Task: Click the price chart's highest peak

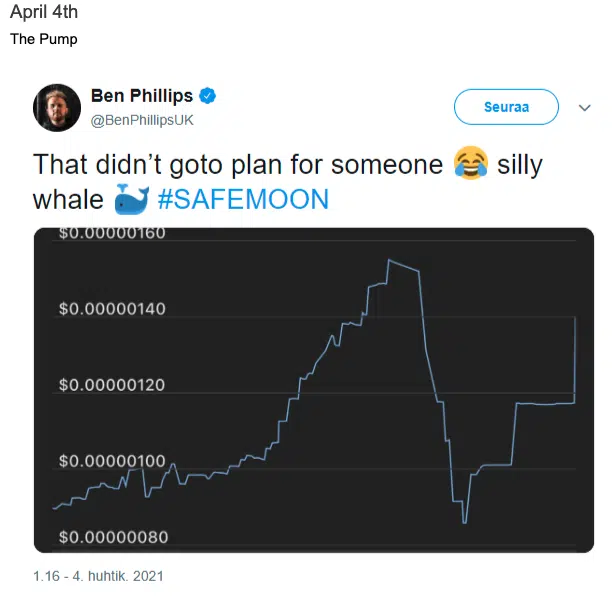Action: [388, 260]
